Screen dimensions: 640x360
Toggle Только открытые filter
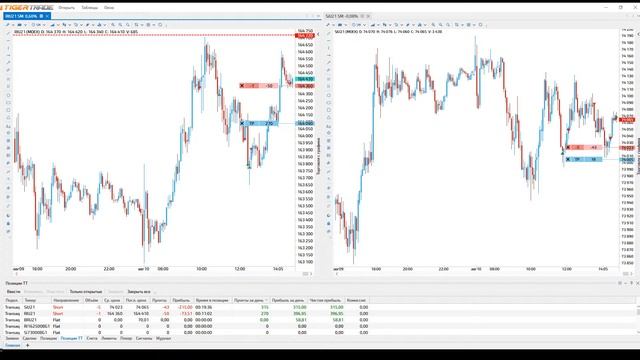coord(86,292)
